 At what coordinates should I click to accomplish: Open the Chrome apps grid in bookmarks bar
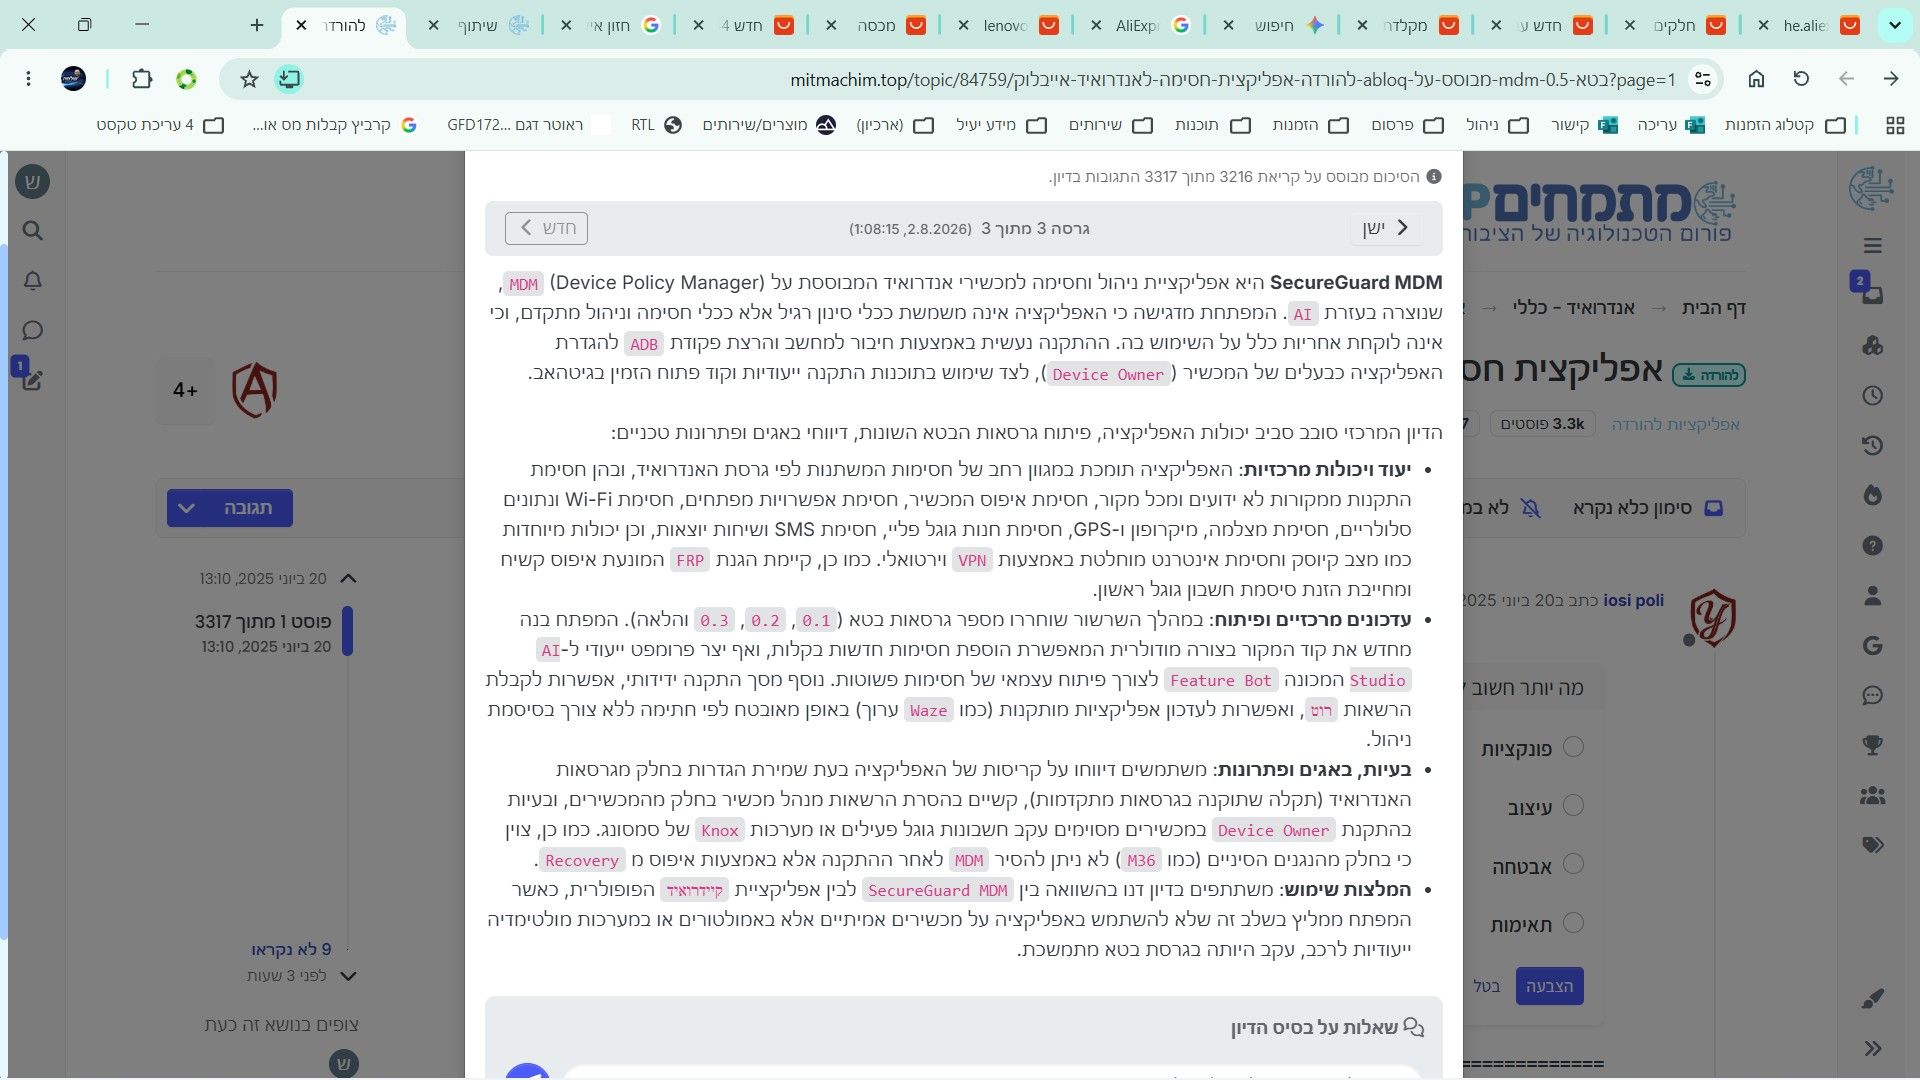[1895, 125]
